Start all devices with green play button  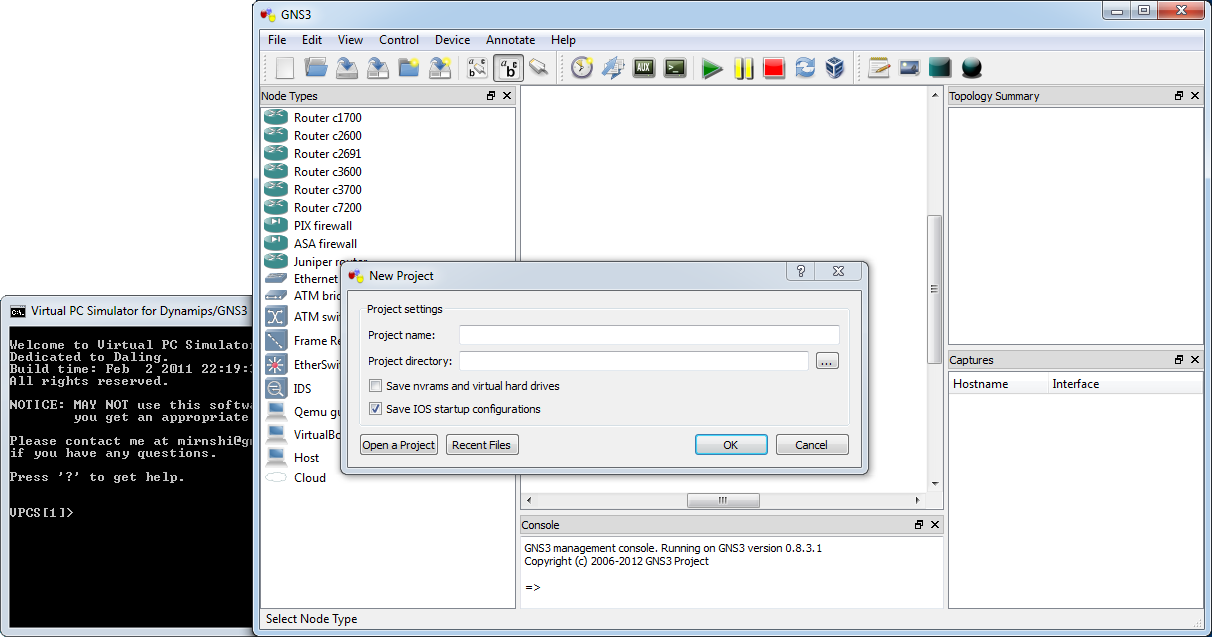712,68
